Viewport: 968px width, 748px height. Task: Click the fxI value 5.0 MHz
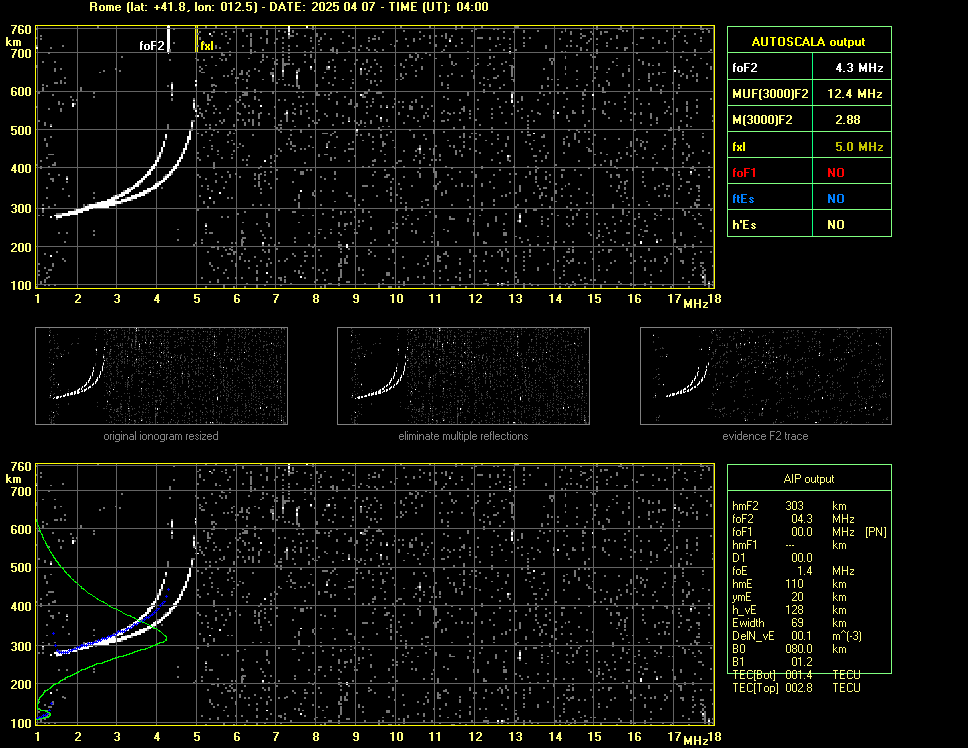[x=859, y=147]
